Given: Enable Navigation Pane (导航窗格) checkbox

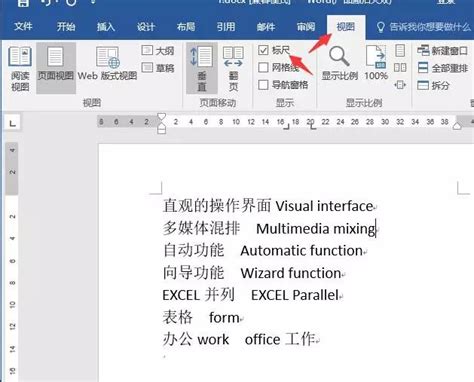Looking at the screenshot, I should point(263,85).
